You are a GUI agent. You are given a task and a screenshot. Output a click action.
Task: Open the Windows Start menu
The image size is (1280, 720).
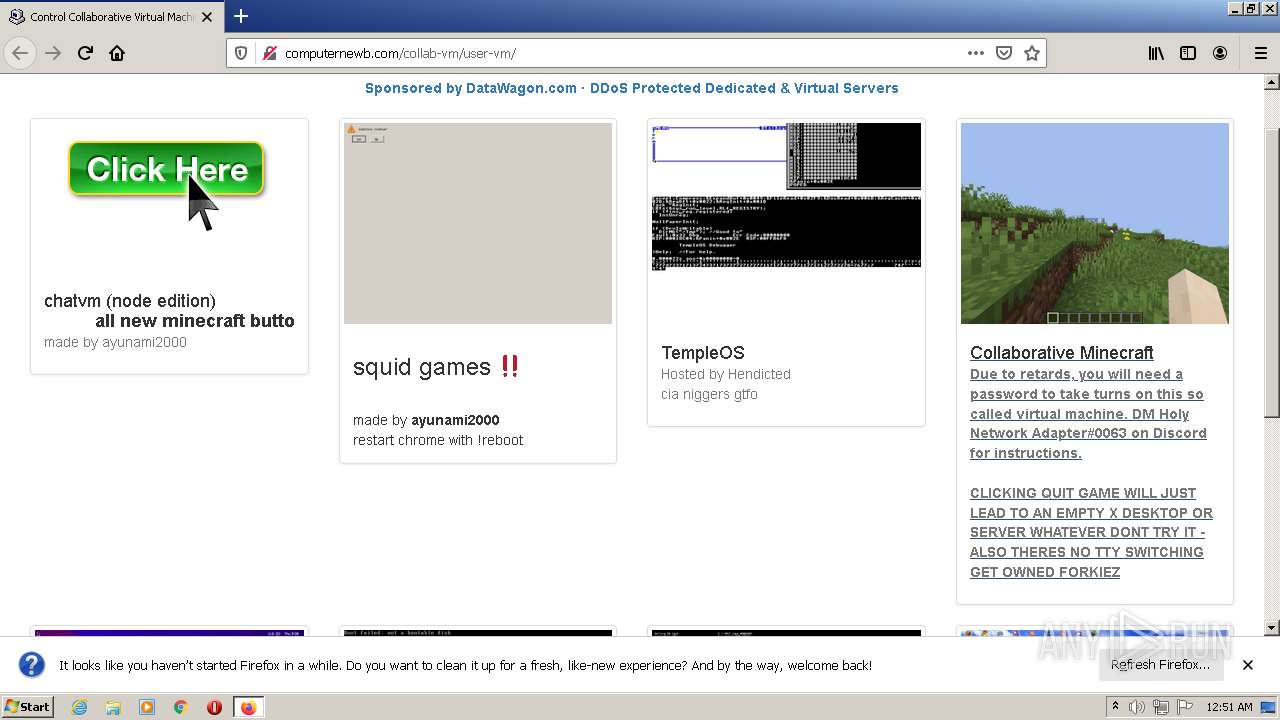click(28, 706)
